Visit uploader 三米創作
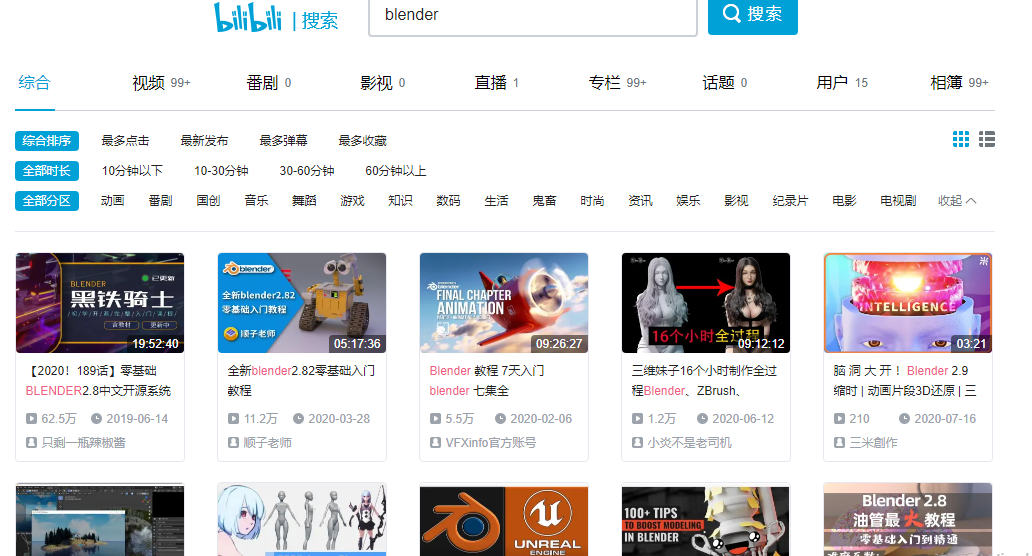 (873, 443)
